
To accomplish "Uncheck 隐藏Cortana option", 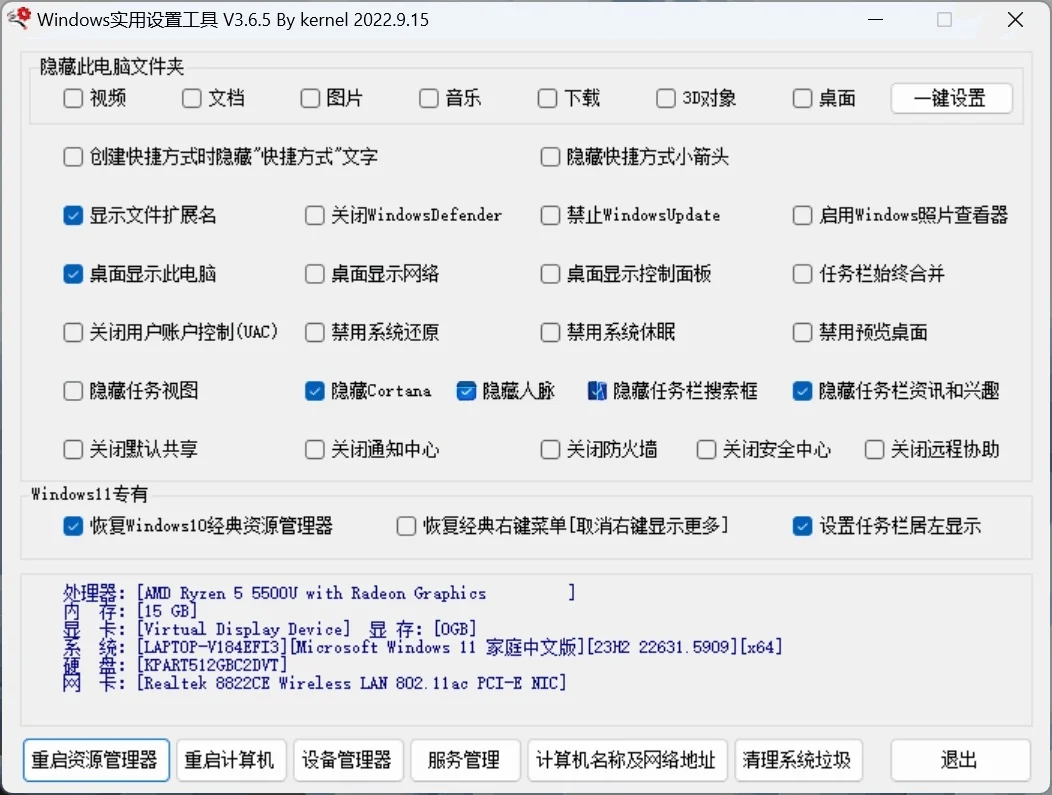I will (x=315, y=391).
